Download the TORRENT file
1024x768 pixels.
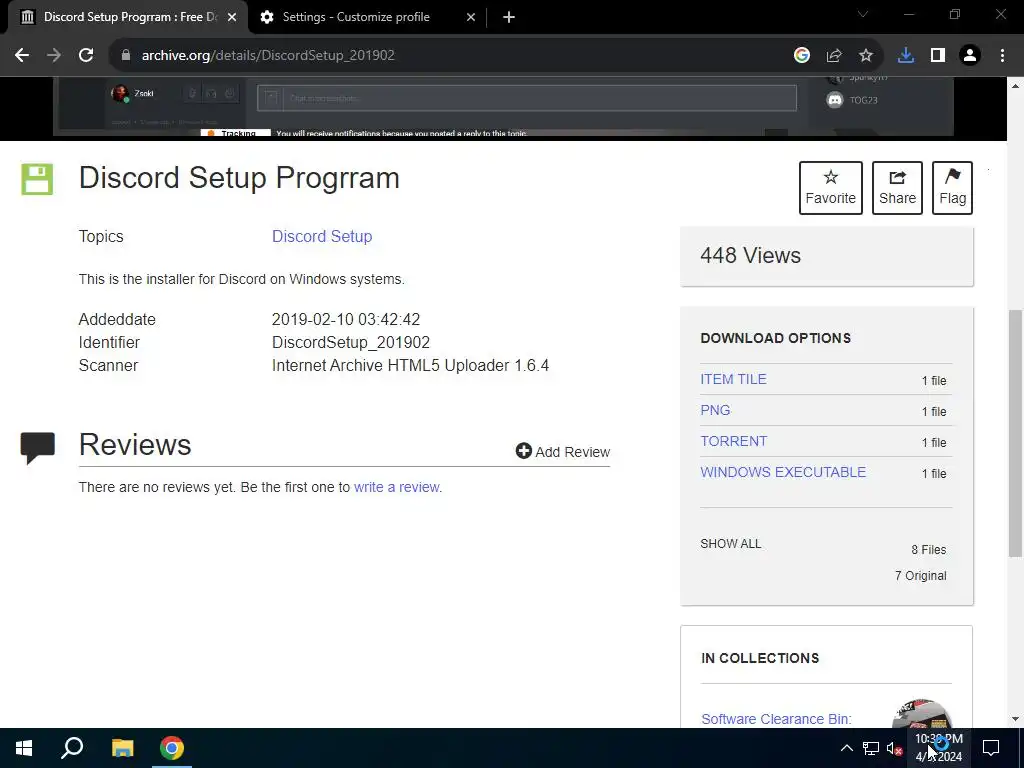point(733,441)
